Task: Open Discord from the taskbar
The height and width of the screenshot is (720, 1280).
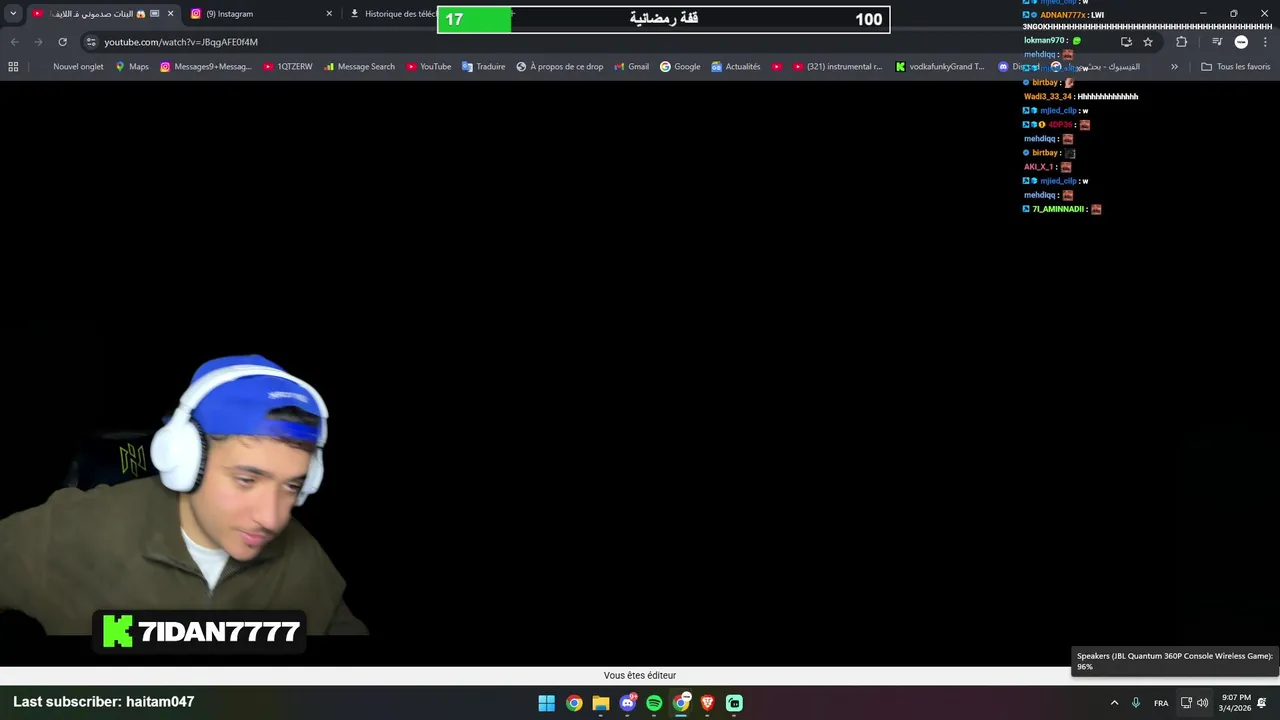Action: [x=628, y=703]
